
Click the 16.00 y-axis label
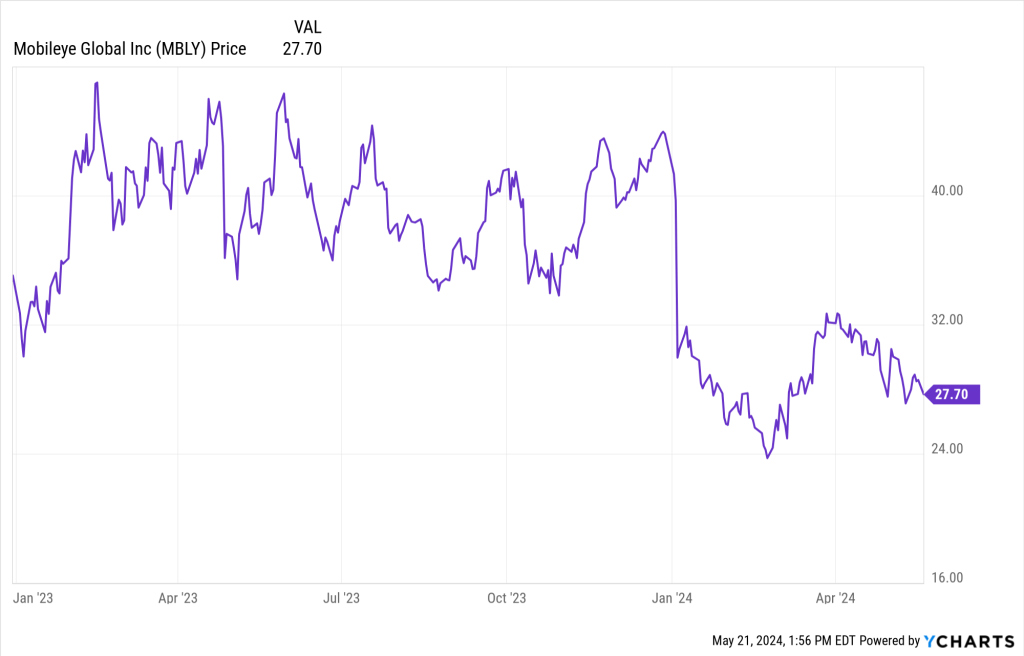(x=946, y=578)
